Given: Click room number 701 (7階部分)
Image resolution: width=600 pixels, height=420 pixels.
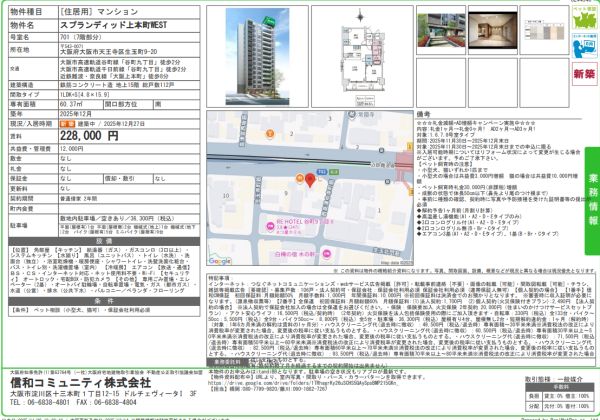Looking at the screenshot, I should [x=80, y=37].
